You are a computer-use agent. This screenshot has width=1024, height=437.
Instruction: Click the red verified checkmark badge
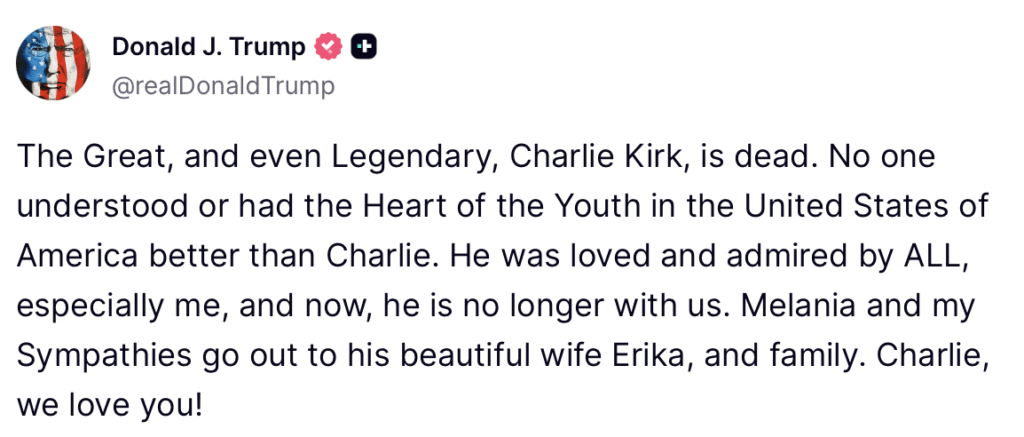coord(329,46)
